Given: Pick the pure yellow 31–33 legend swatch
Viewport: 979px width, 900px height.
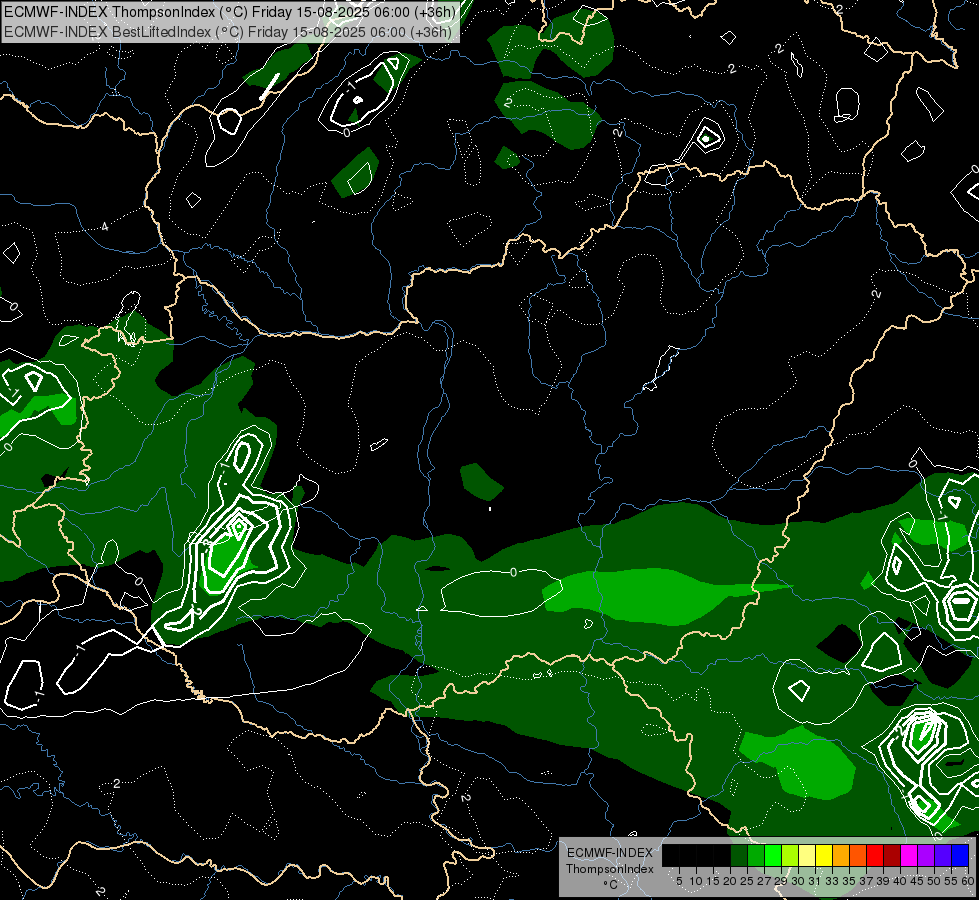Looking at the screenshot, I should pos(824,855).
